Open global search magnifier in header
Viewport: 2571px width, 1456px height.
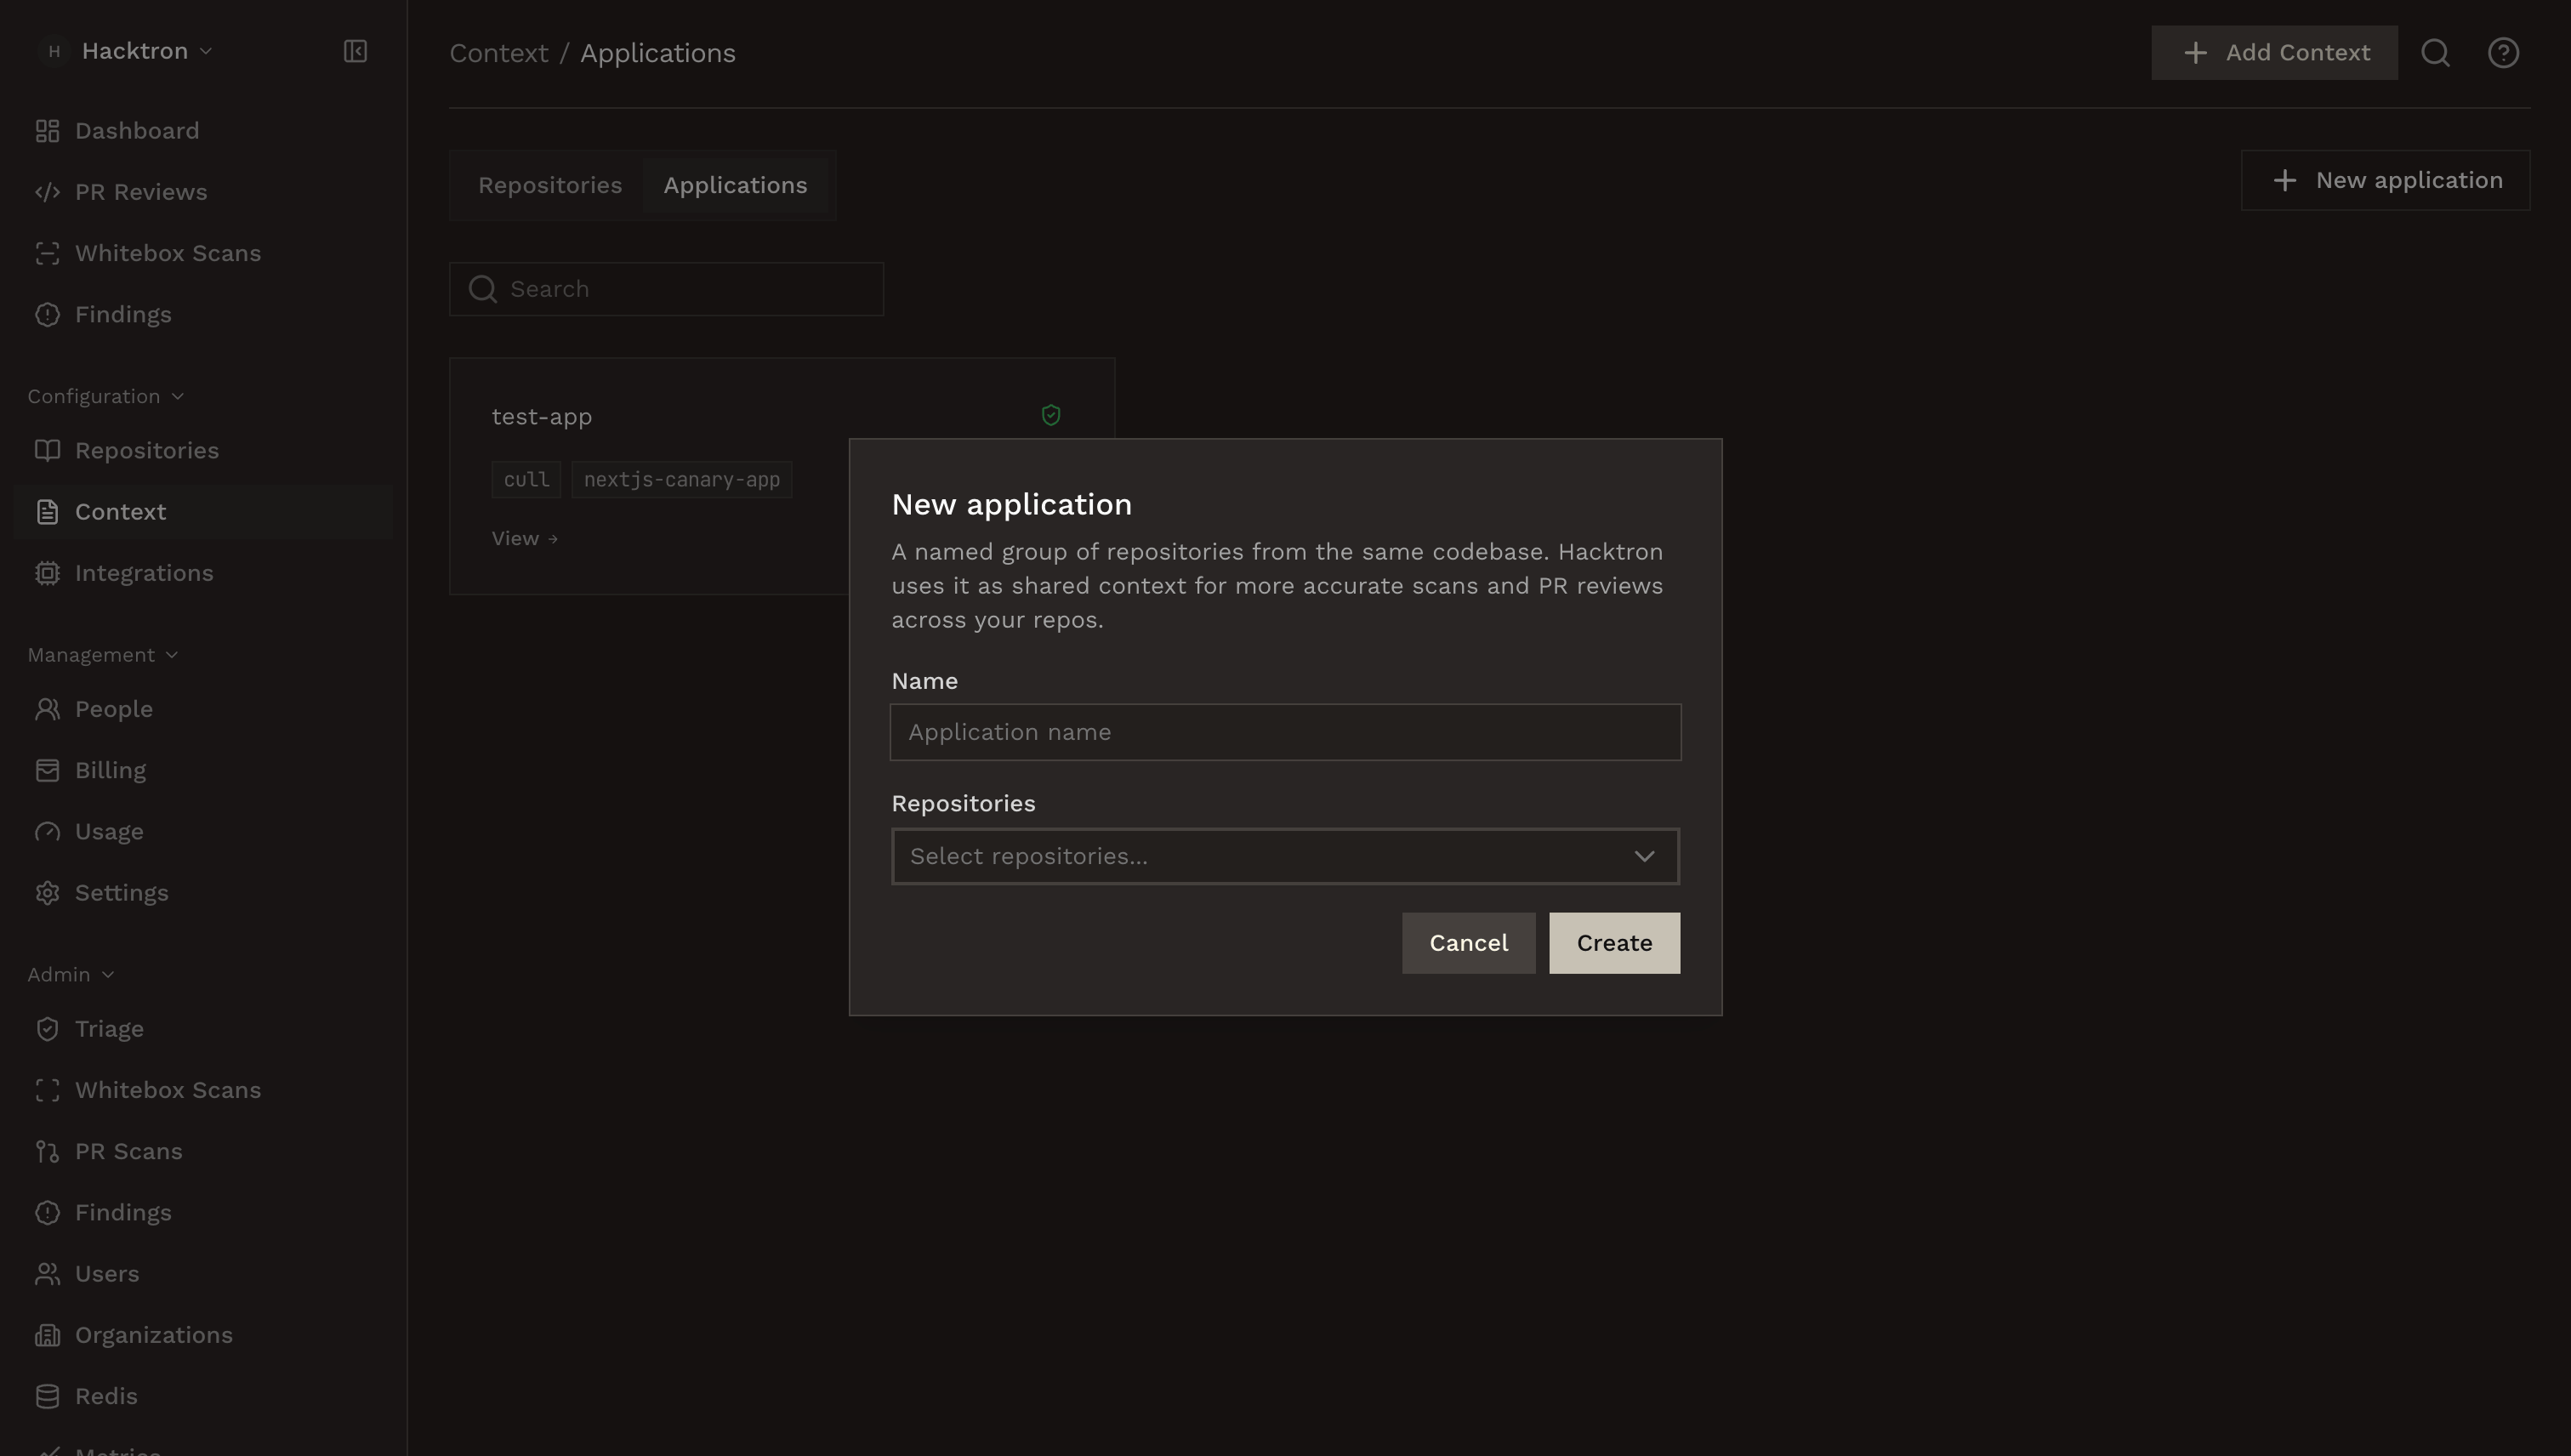click(x=2435, y=53)
